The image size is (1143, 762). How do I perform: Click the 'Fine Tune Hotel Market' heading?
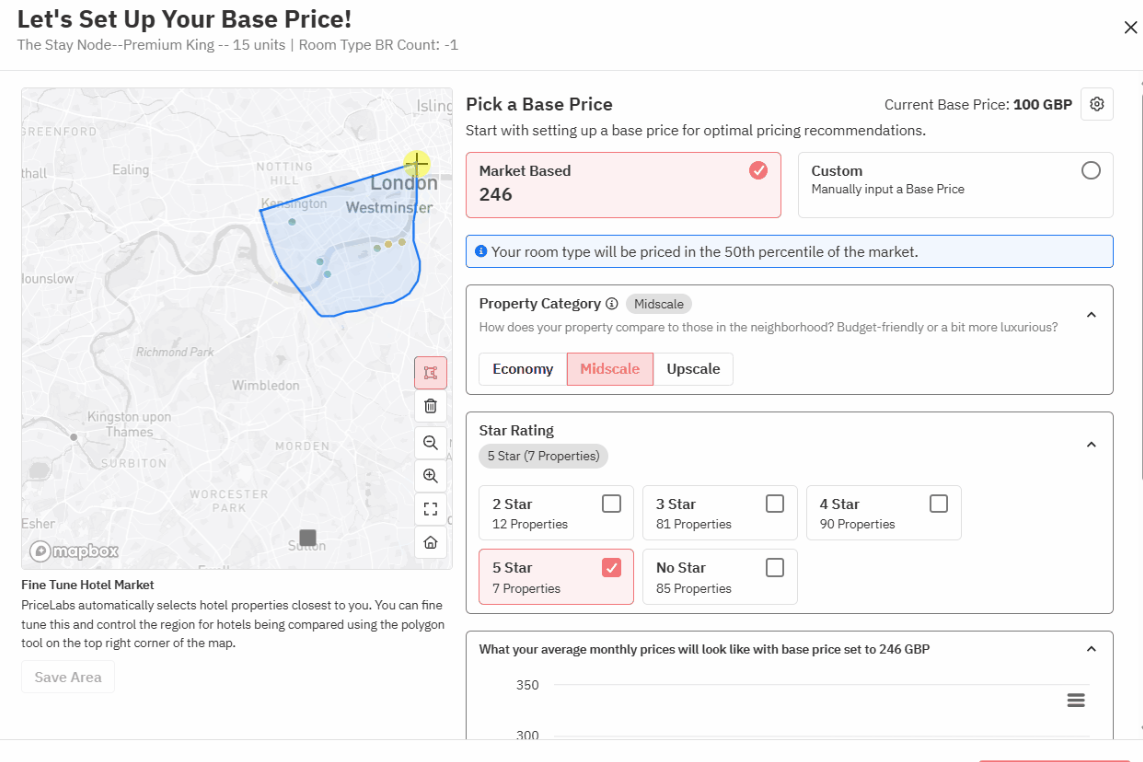87,585
